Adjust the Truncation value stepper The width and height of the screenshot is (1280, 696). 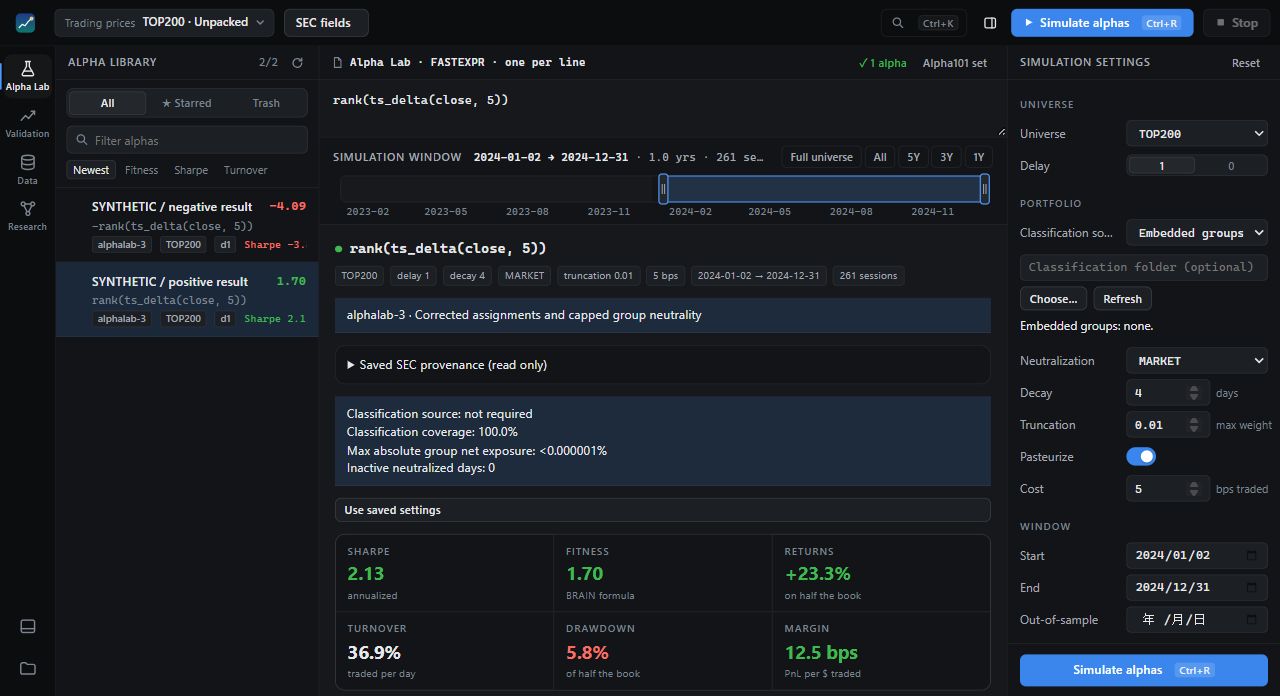click(1193, 425)
